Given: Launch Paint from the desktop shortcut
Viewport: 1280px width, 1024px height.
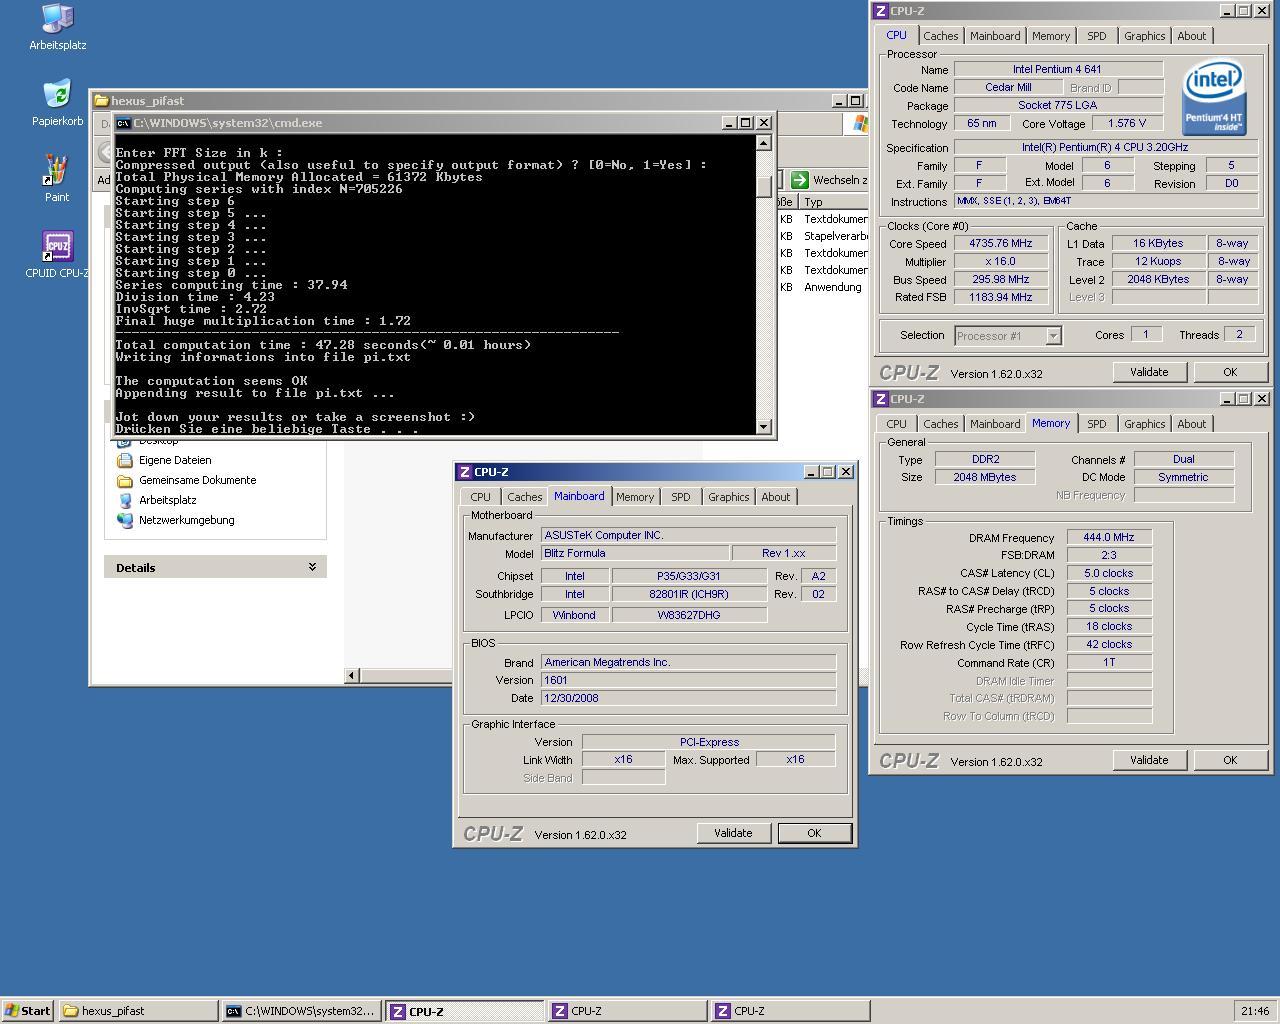Looking at the screenshot, I should point(57,179).
